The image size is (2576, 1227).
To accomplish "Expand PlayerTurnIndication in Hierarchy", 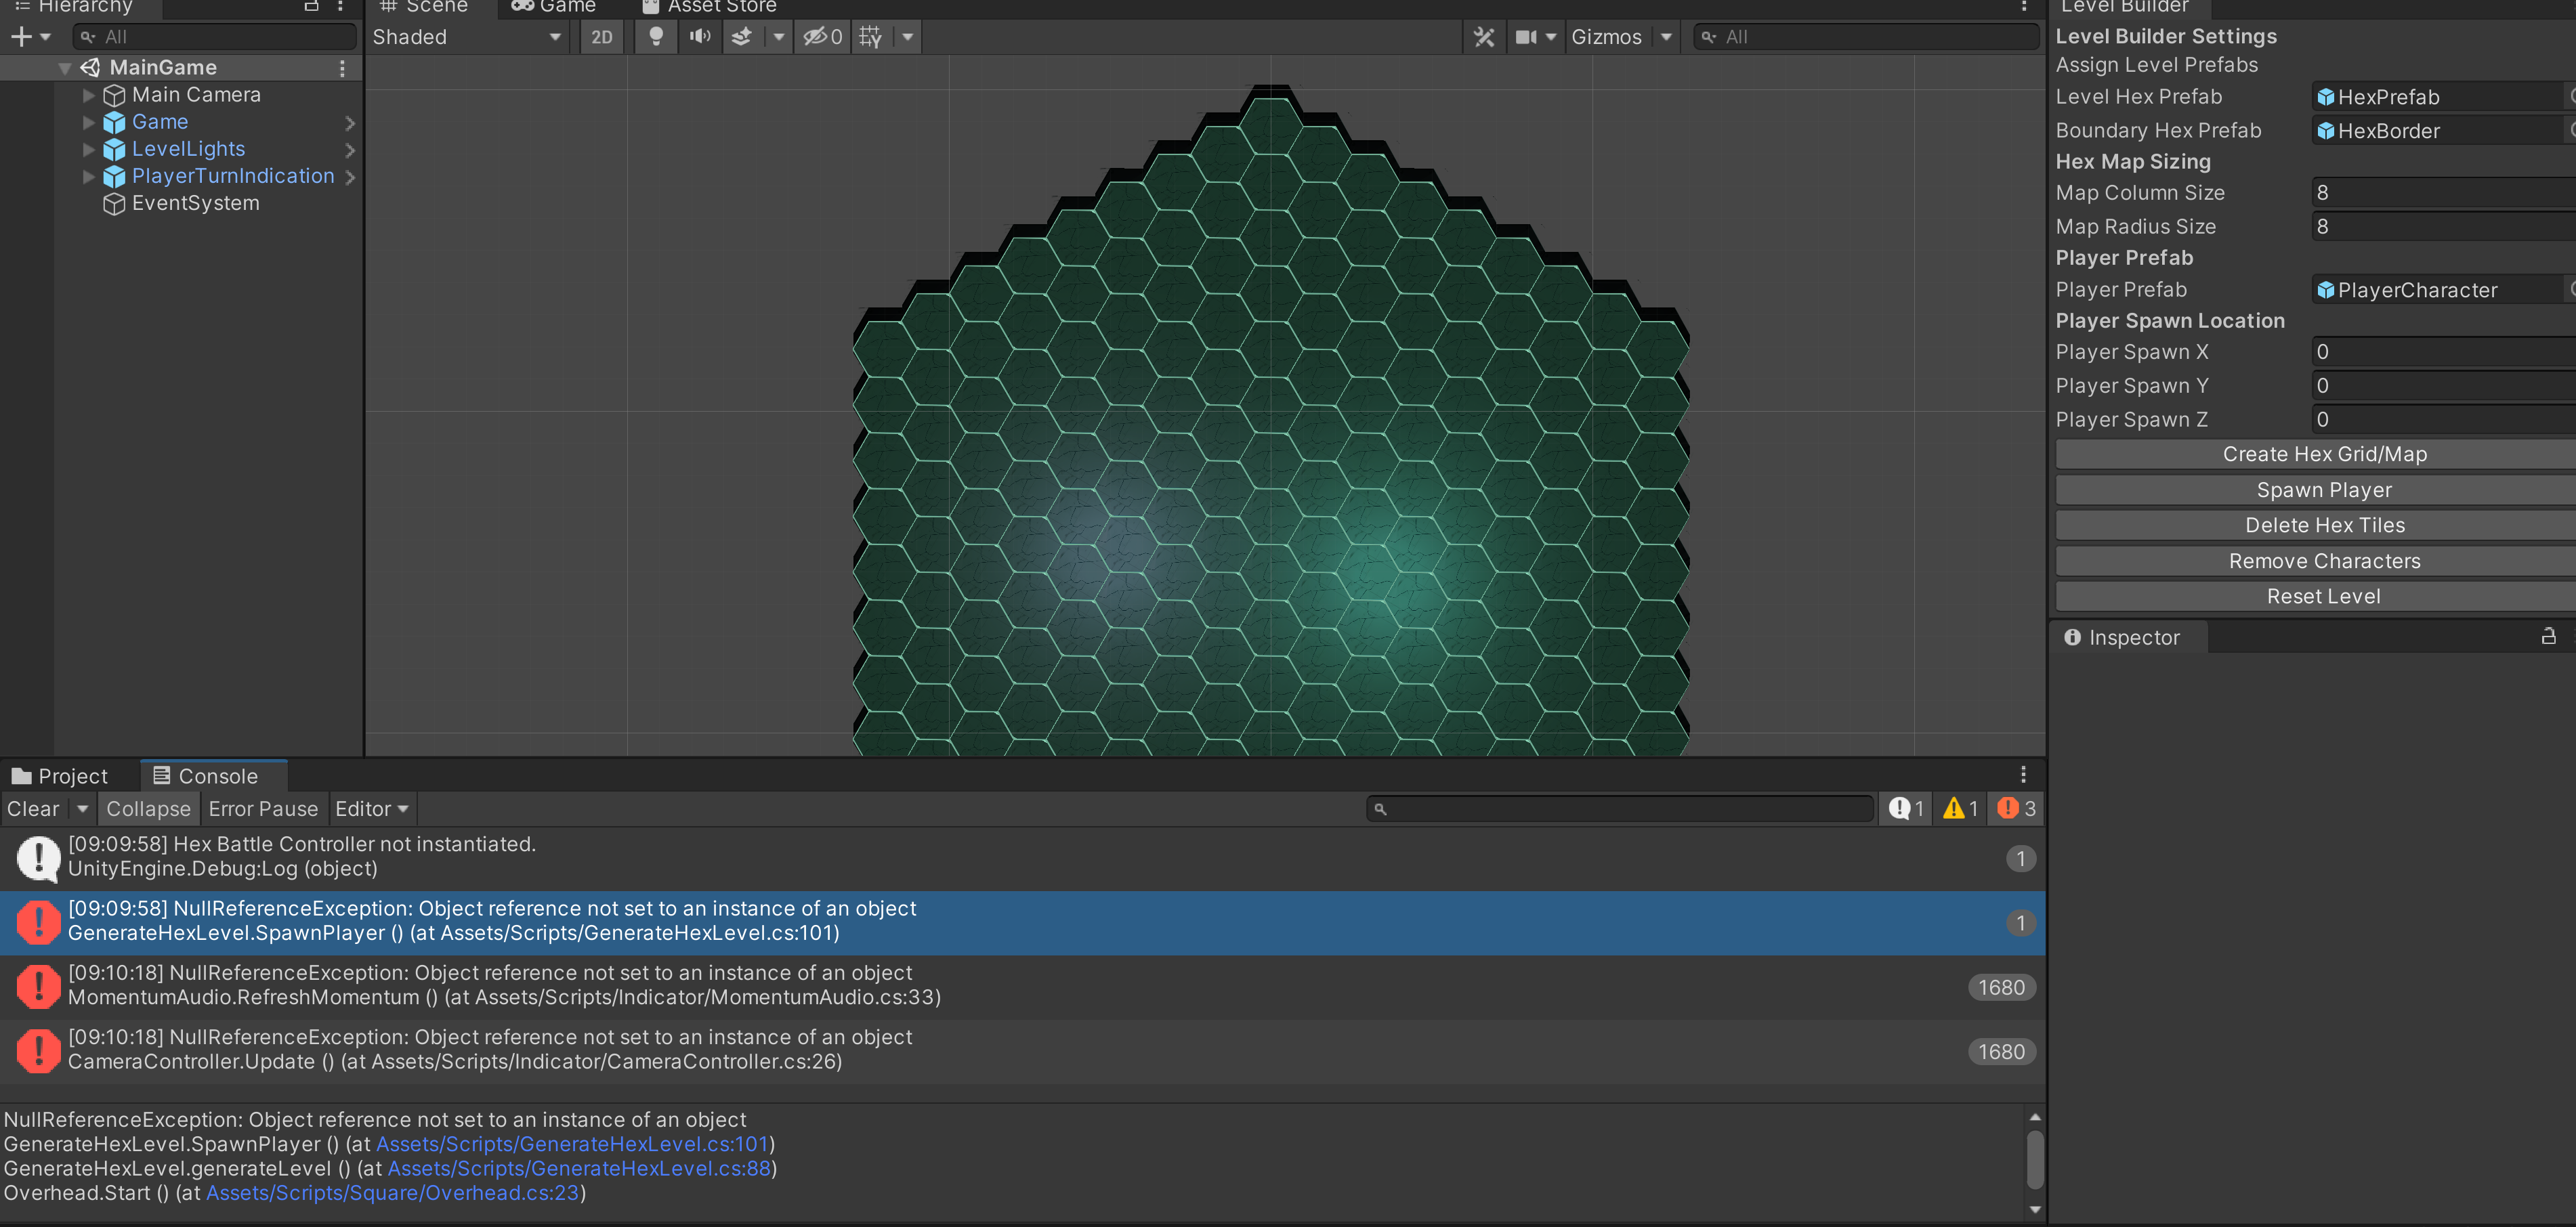I will 88,176.
